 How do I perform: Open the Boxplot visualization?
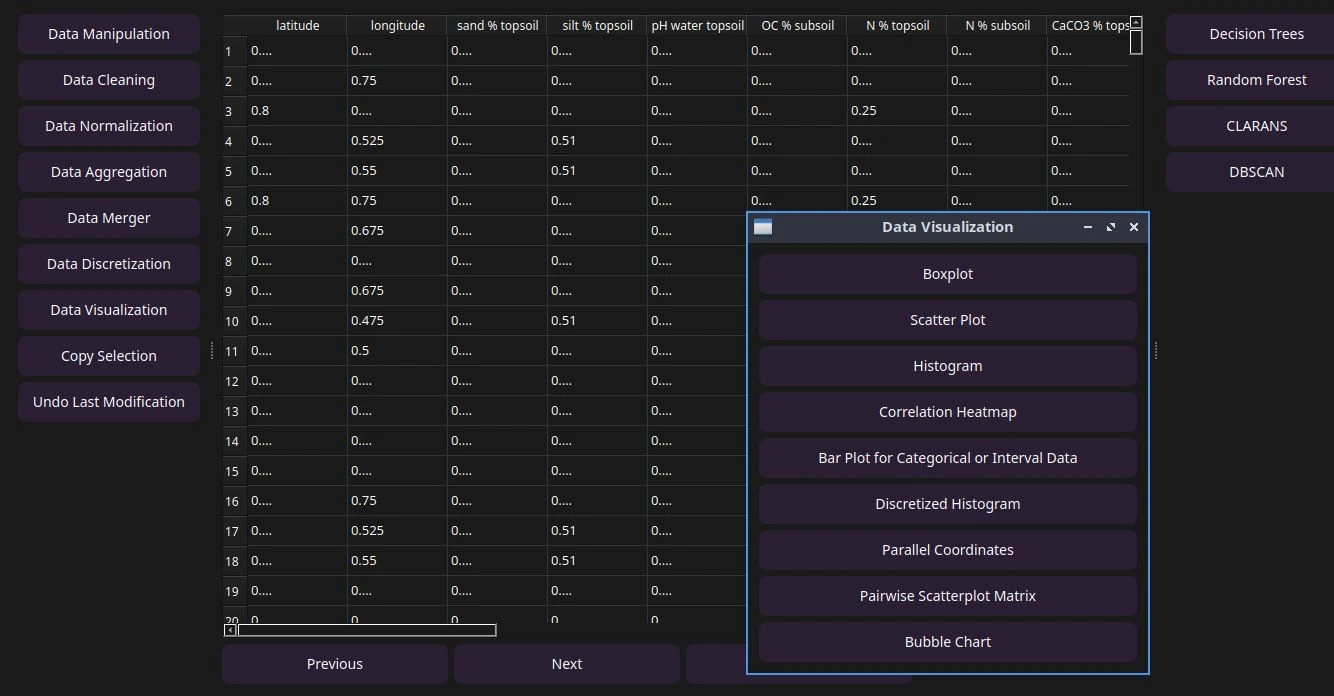947,274
